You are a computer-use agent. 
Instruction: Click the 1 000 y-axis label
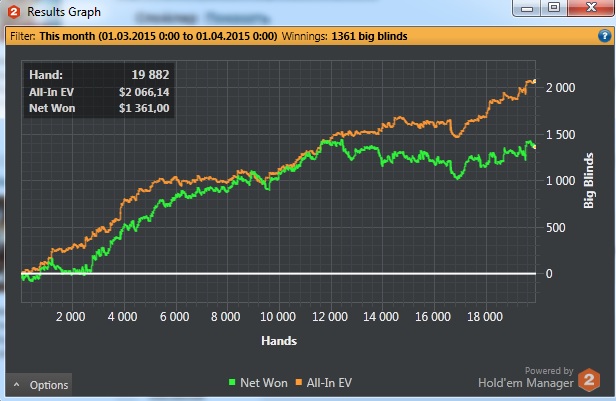point(560,181)
